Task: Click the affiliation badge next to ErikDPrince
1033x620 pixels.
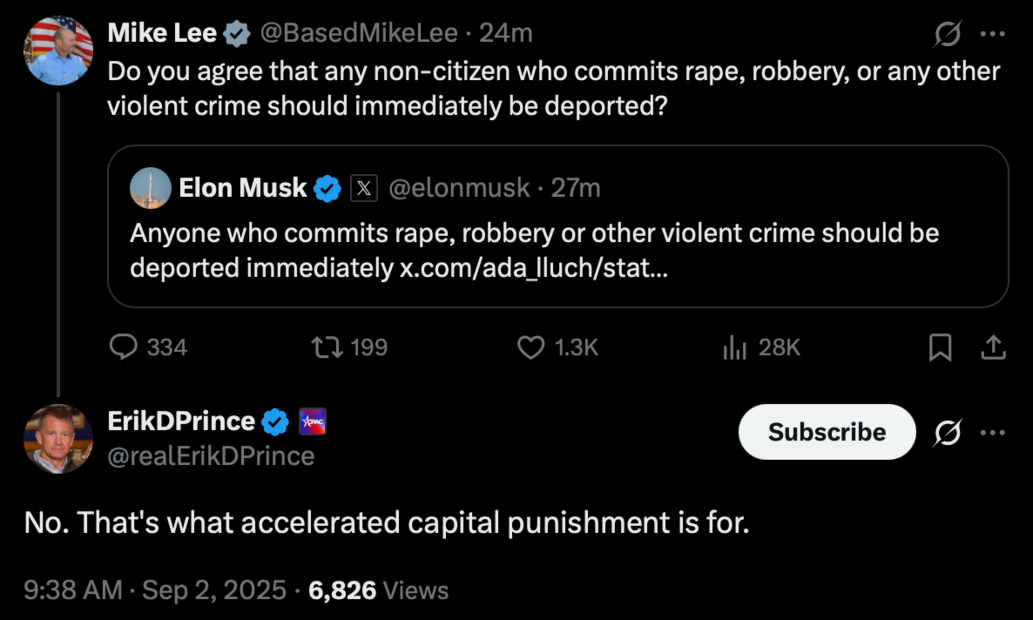Action: click(313, 422)
